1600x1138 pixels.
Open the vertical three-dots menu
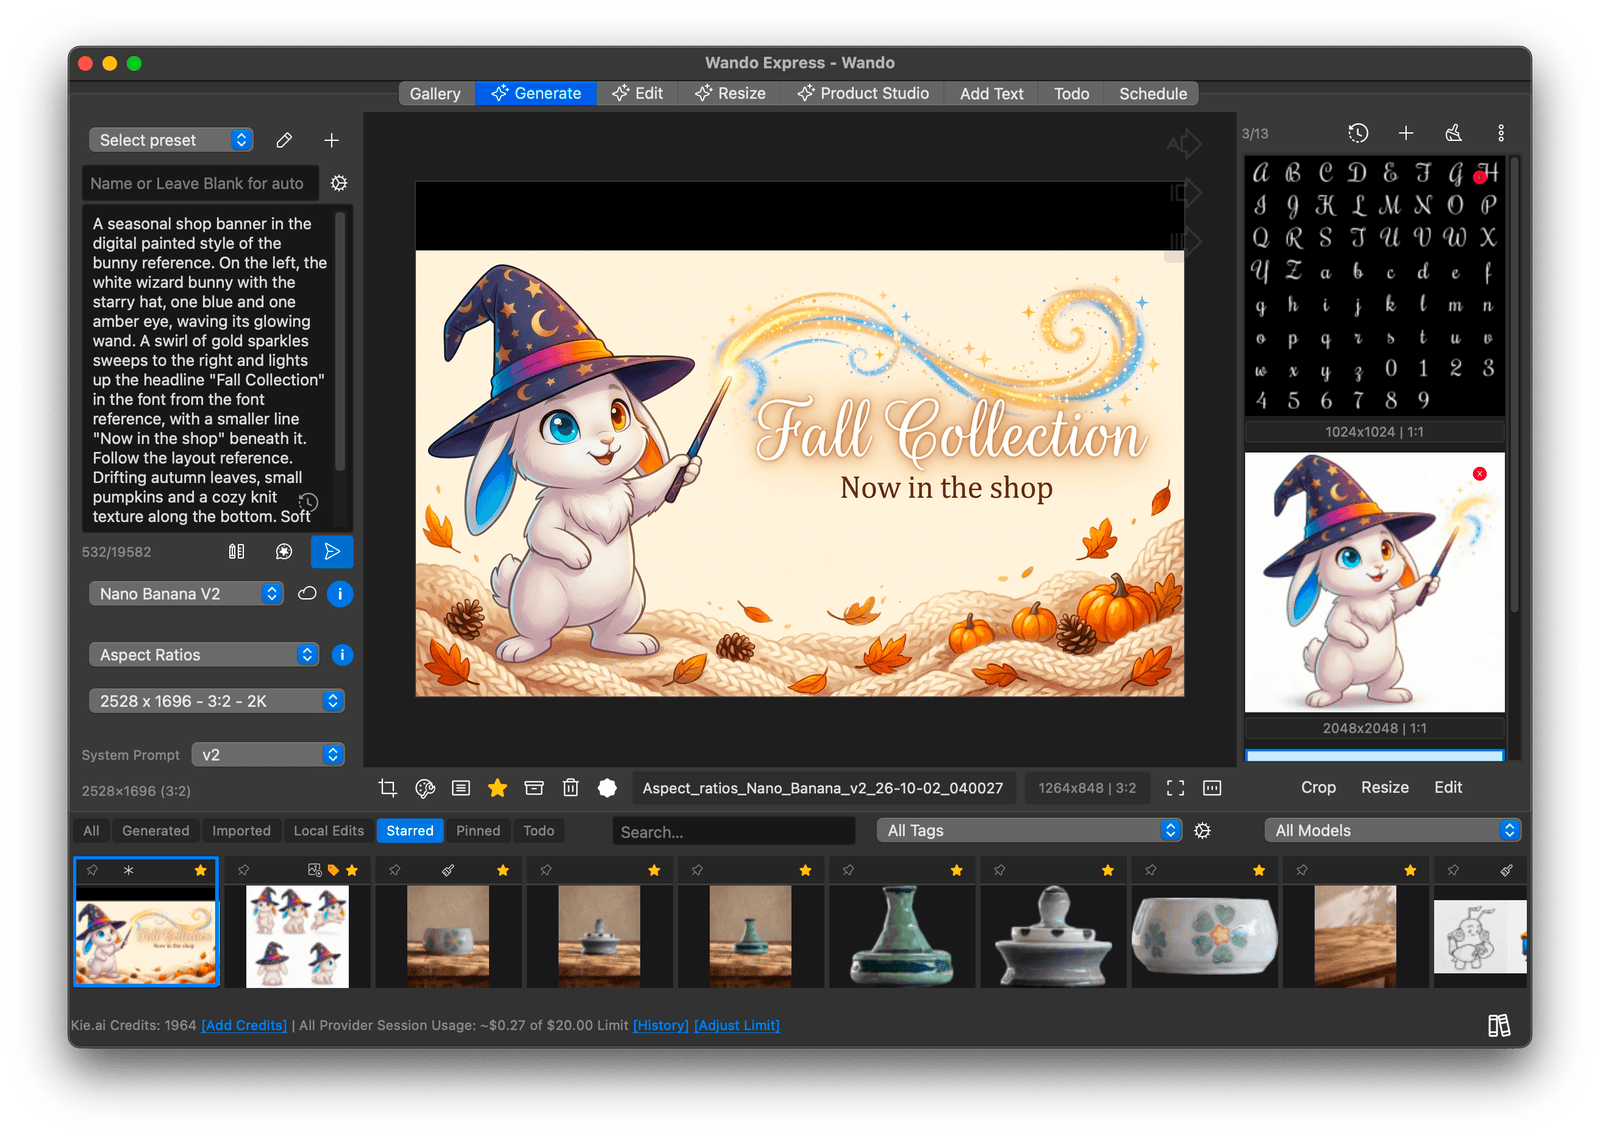[x=1501, y=133]
